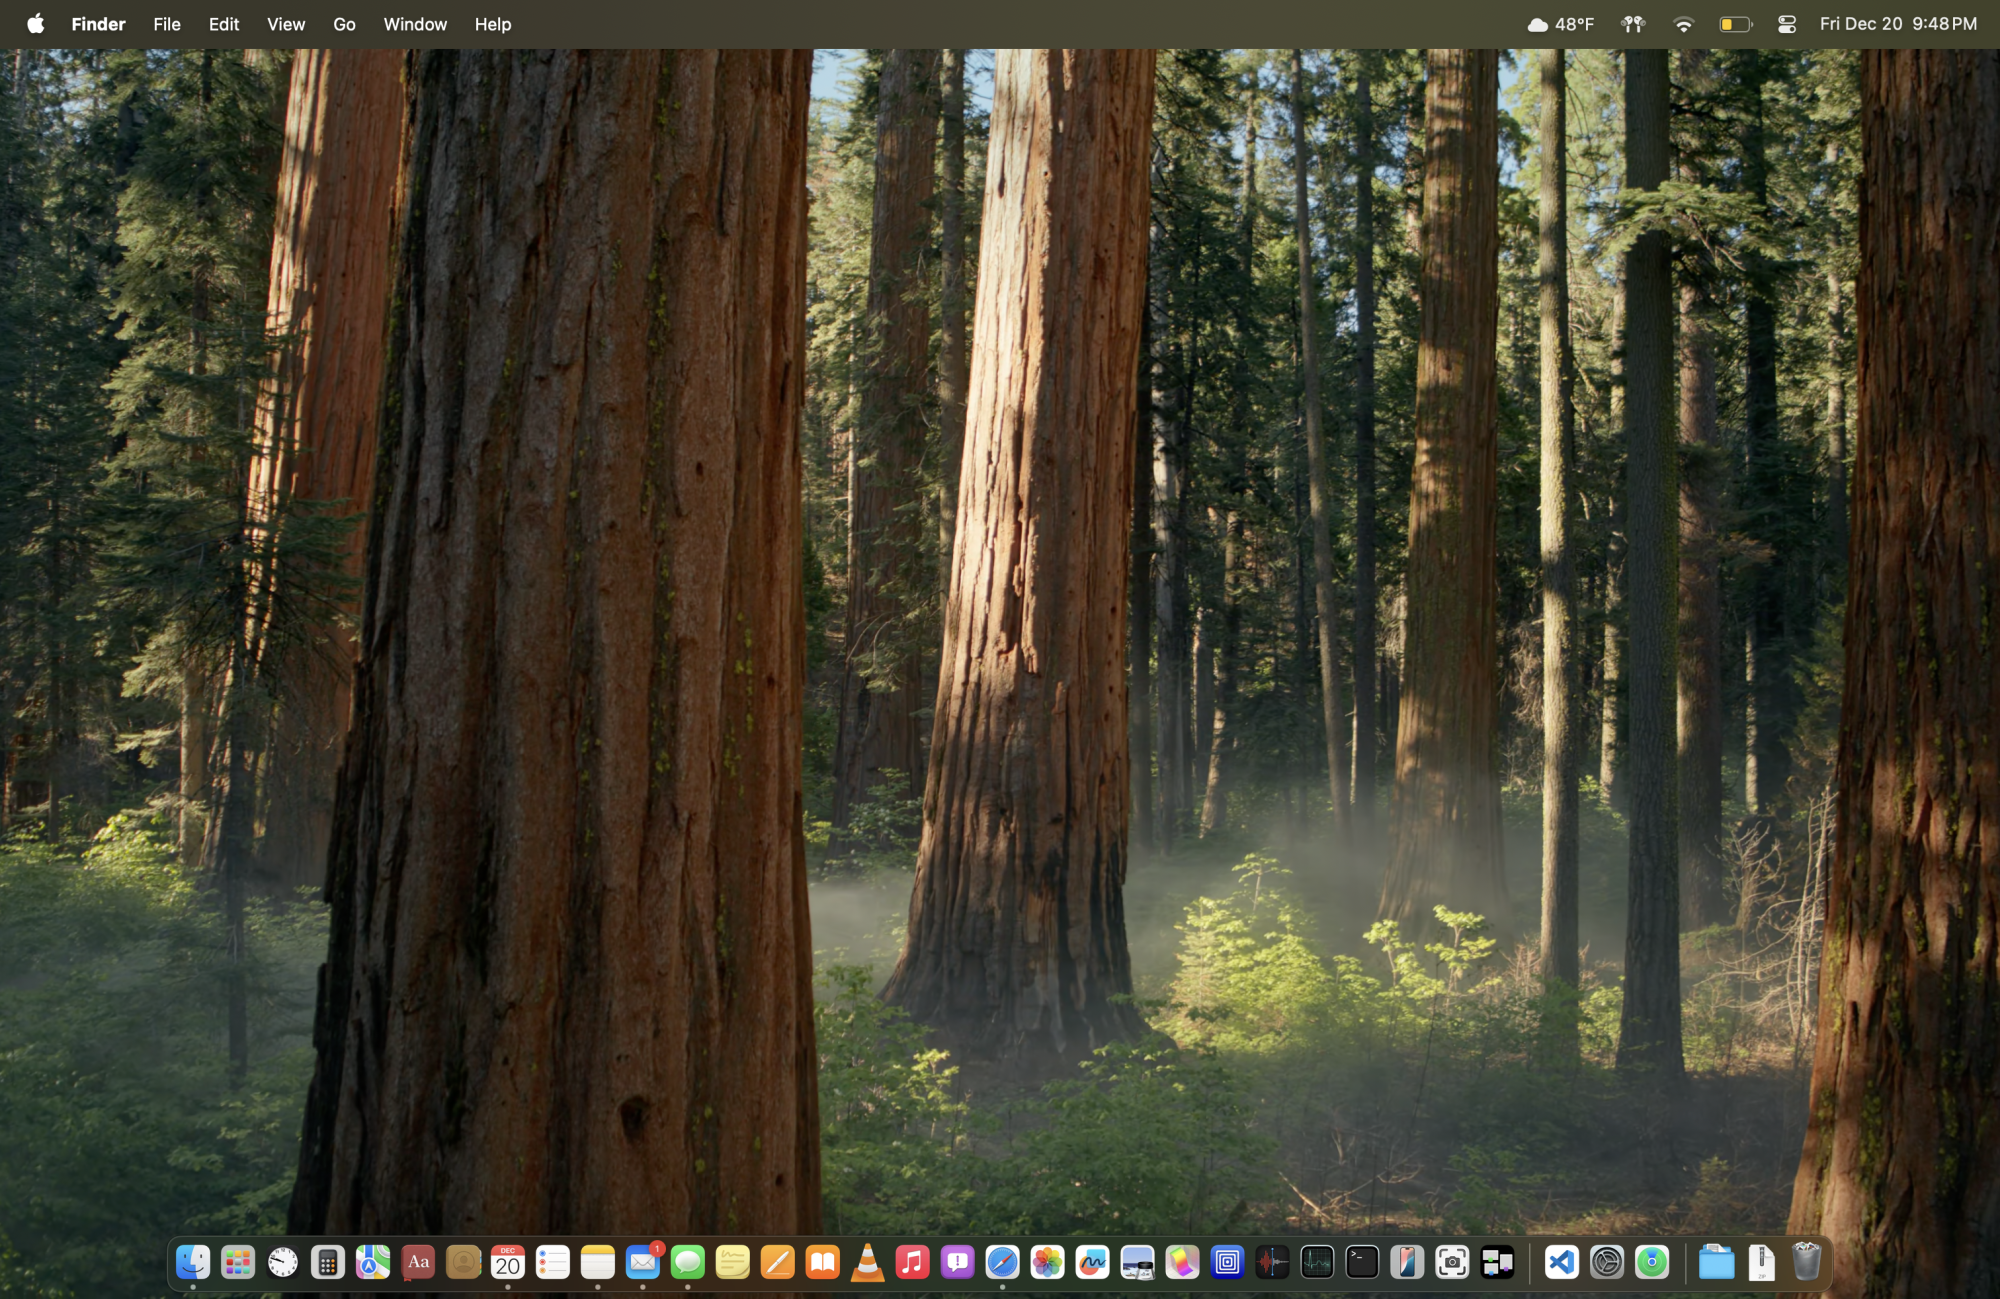Open the Trash
This screenshot has height=1299, width=2000.
1808,1263
